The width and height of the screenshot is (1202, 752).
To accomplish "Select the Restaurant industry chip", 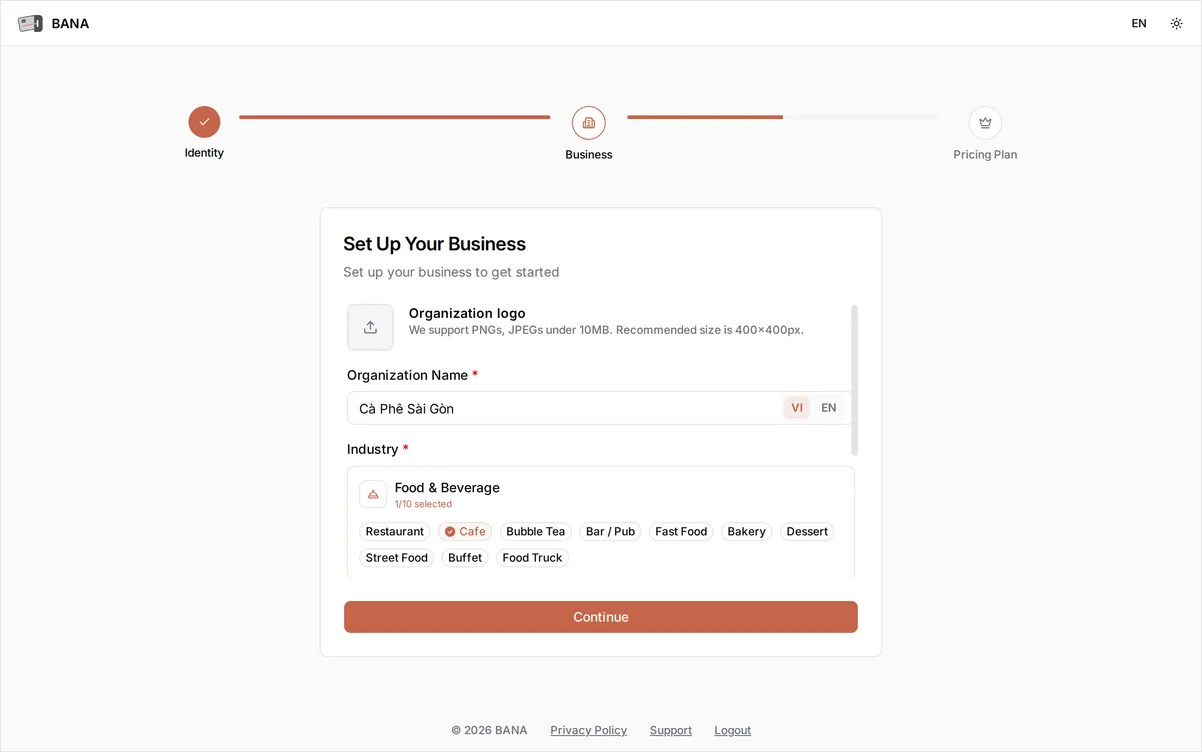I will point(395,532).
